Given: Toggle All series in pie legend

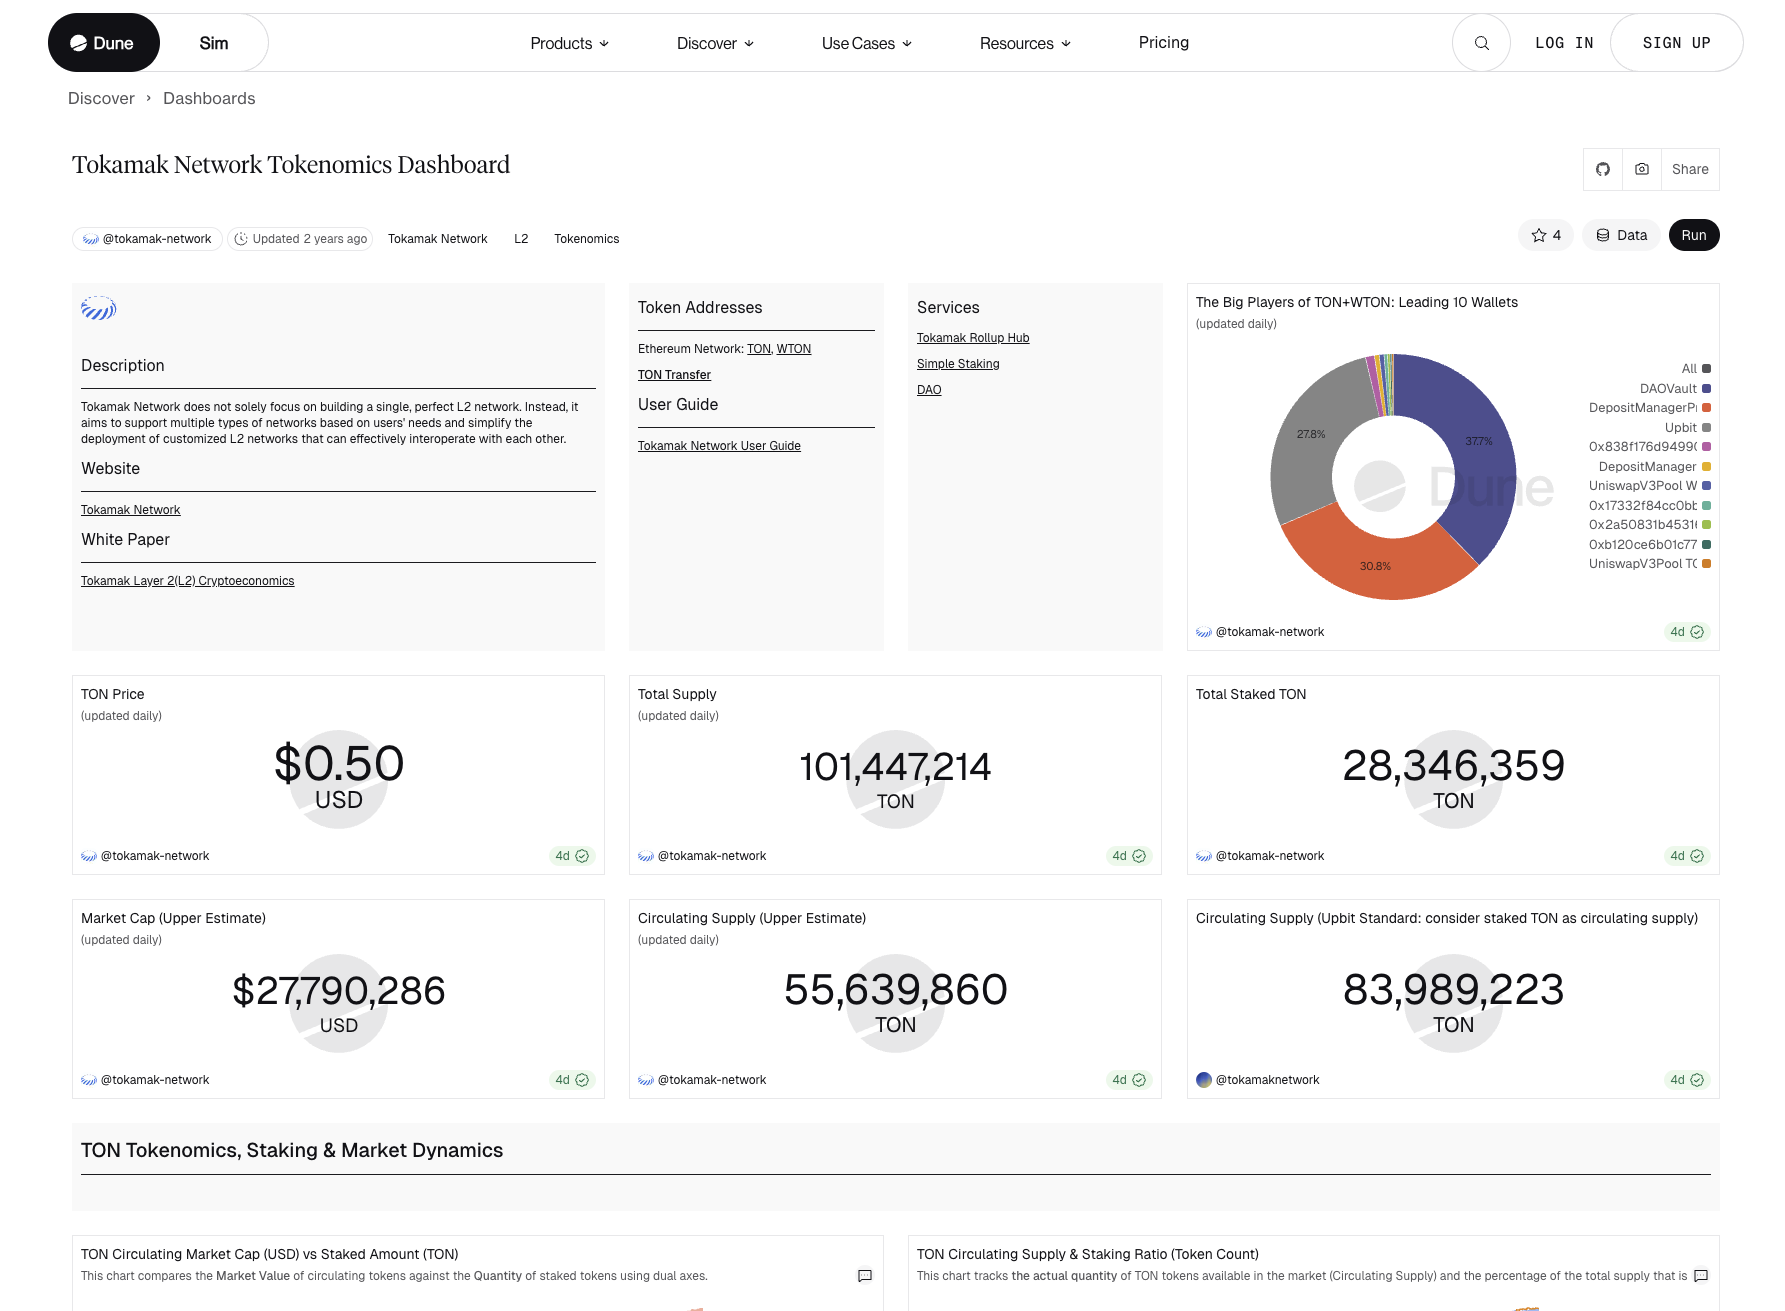Looking at the screenshot, I should pyautogui.click(x=1696, y=369).
